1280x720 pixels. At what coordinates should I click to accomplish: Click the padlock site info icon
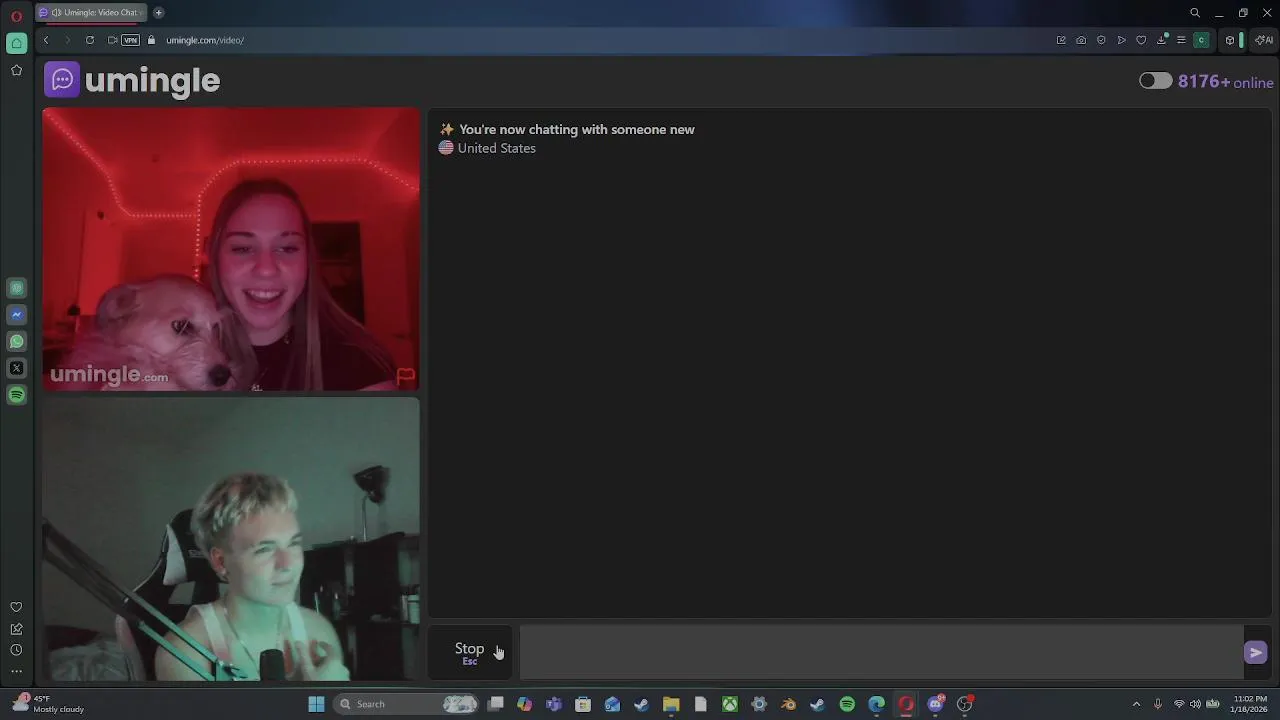pyautogui.click(x=152, y=40)
